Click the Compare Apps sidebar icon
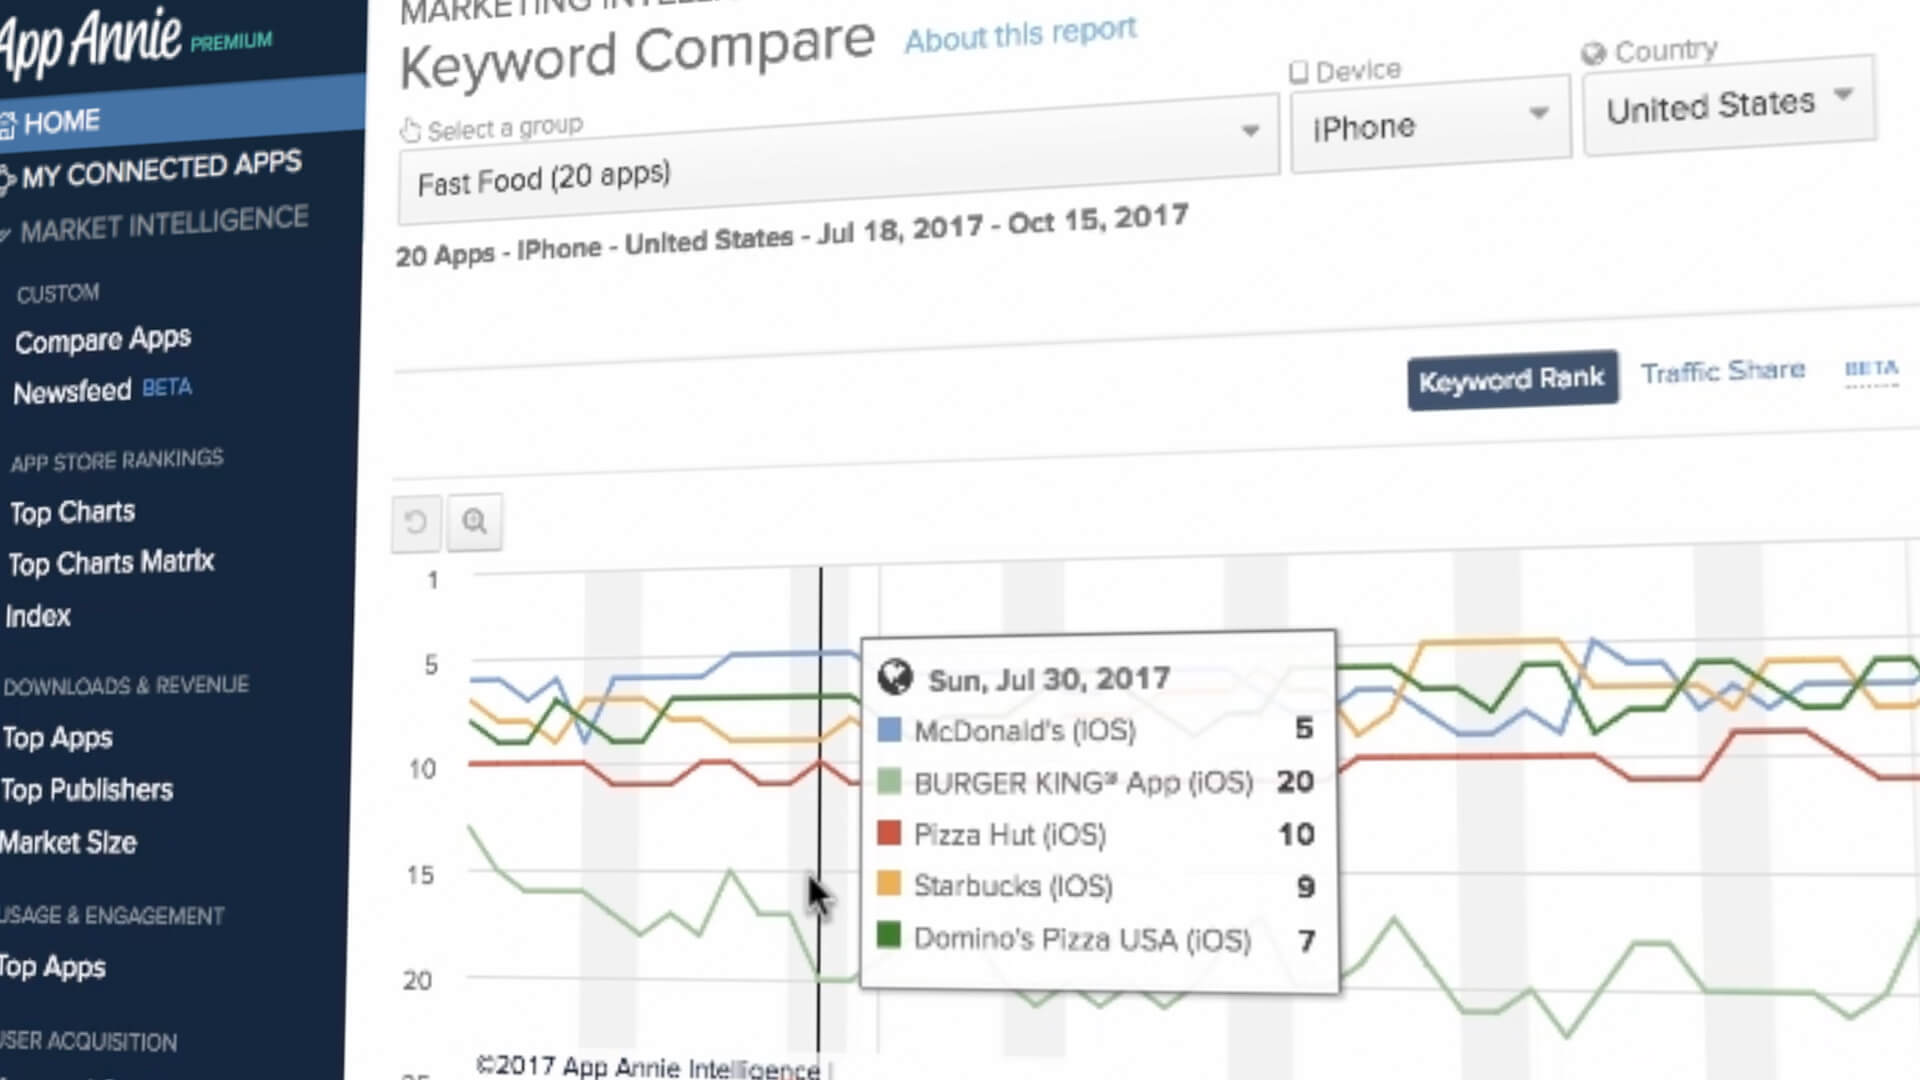This screenshot has width=1920, height=1080. pos(102,340)
